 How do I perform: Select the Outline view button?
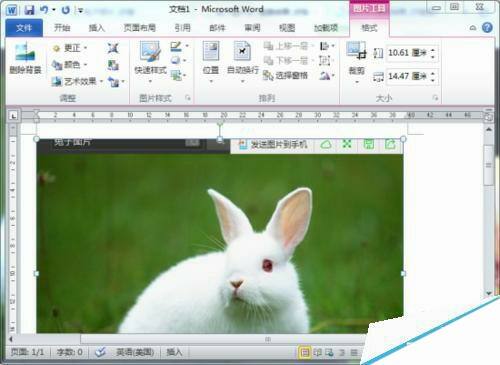342,352
